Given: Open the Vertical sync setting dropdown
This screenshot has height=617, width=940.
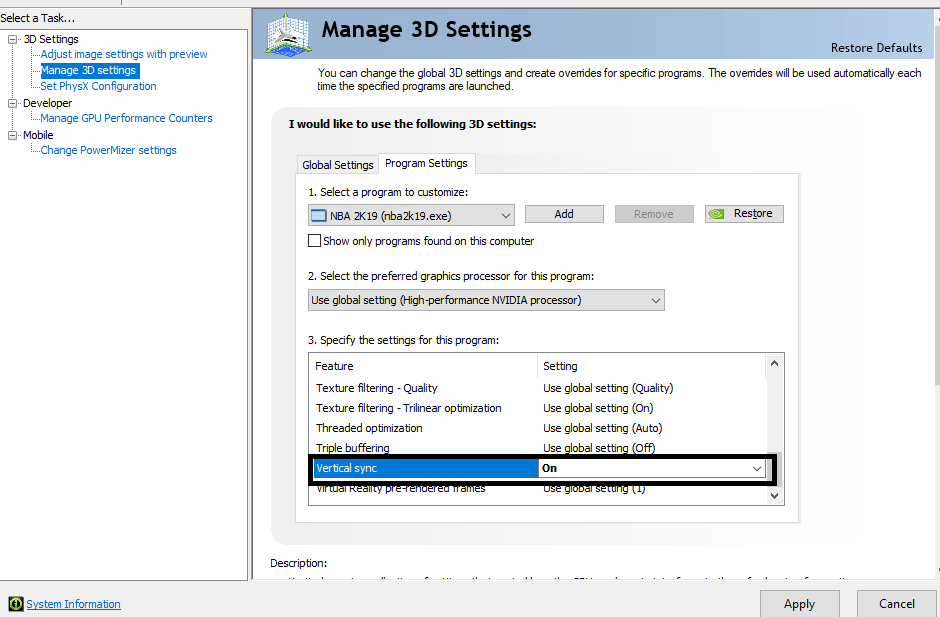Looking at the screenshot, I should [757, 468].
